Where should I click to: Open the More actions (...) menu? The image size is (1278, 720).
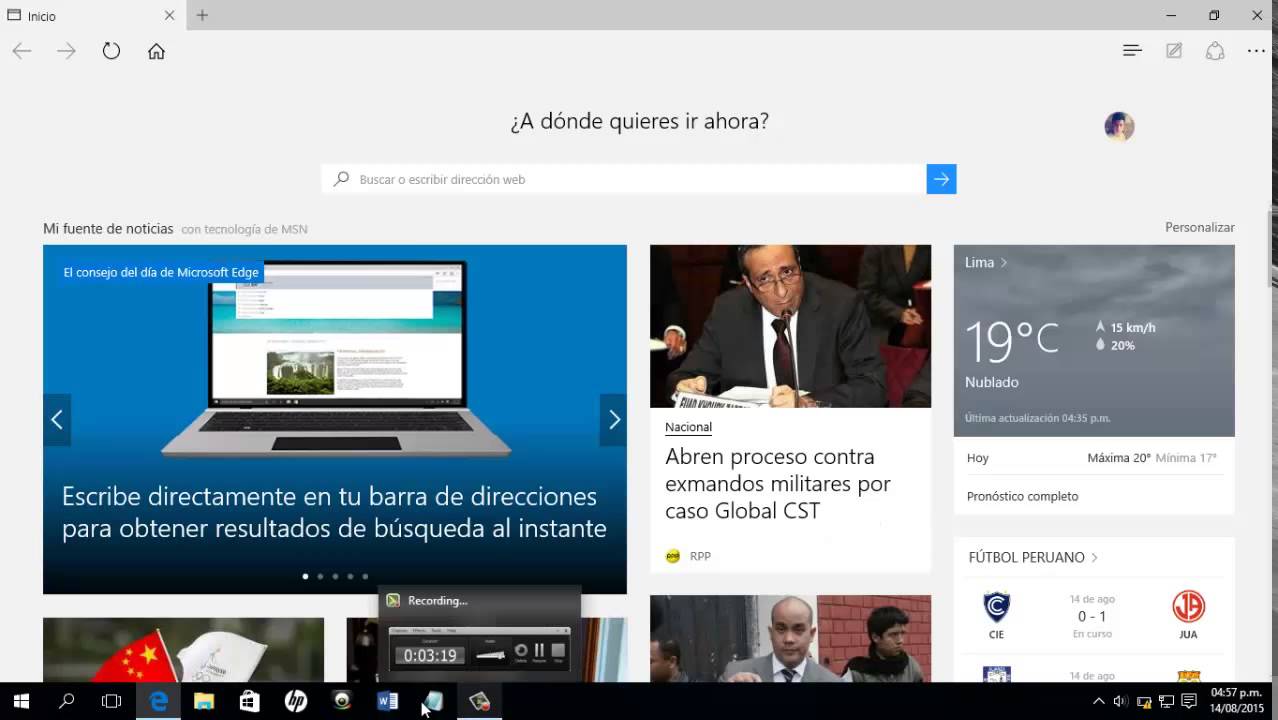1256,50
